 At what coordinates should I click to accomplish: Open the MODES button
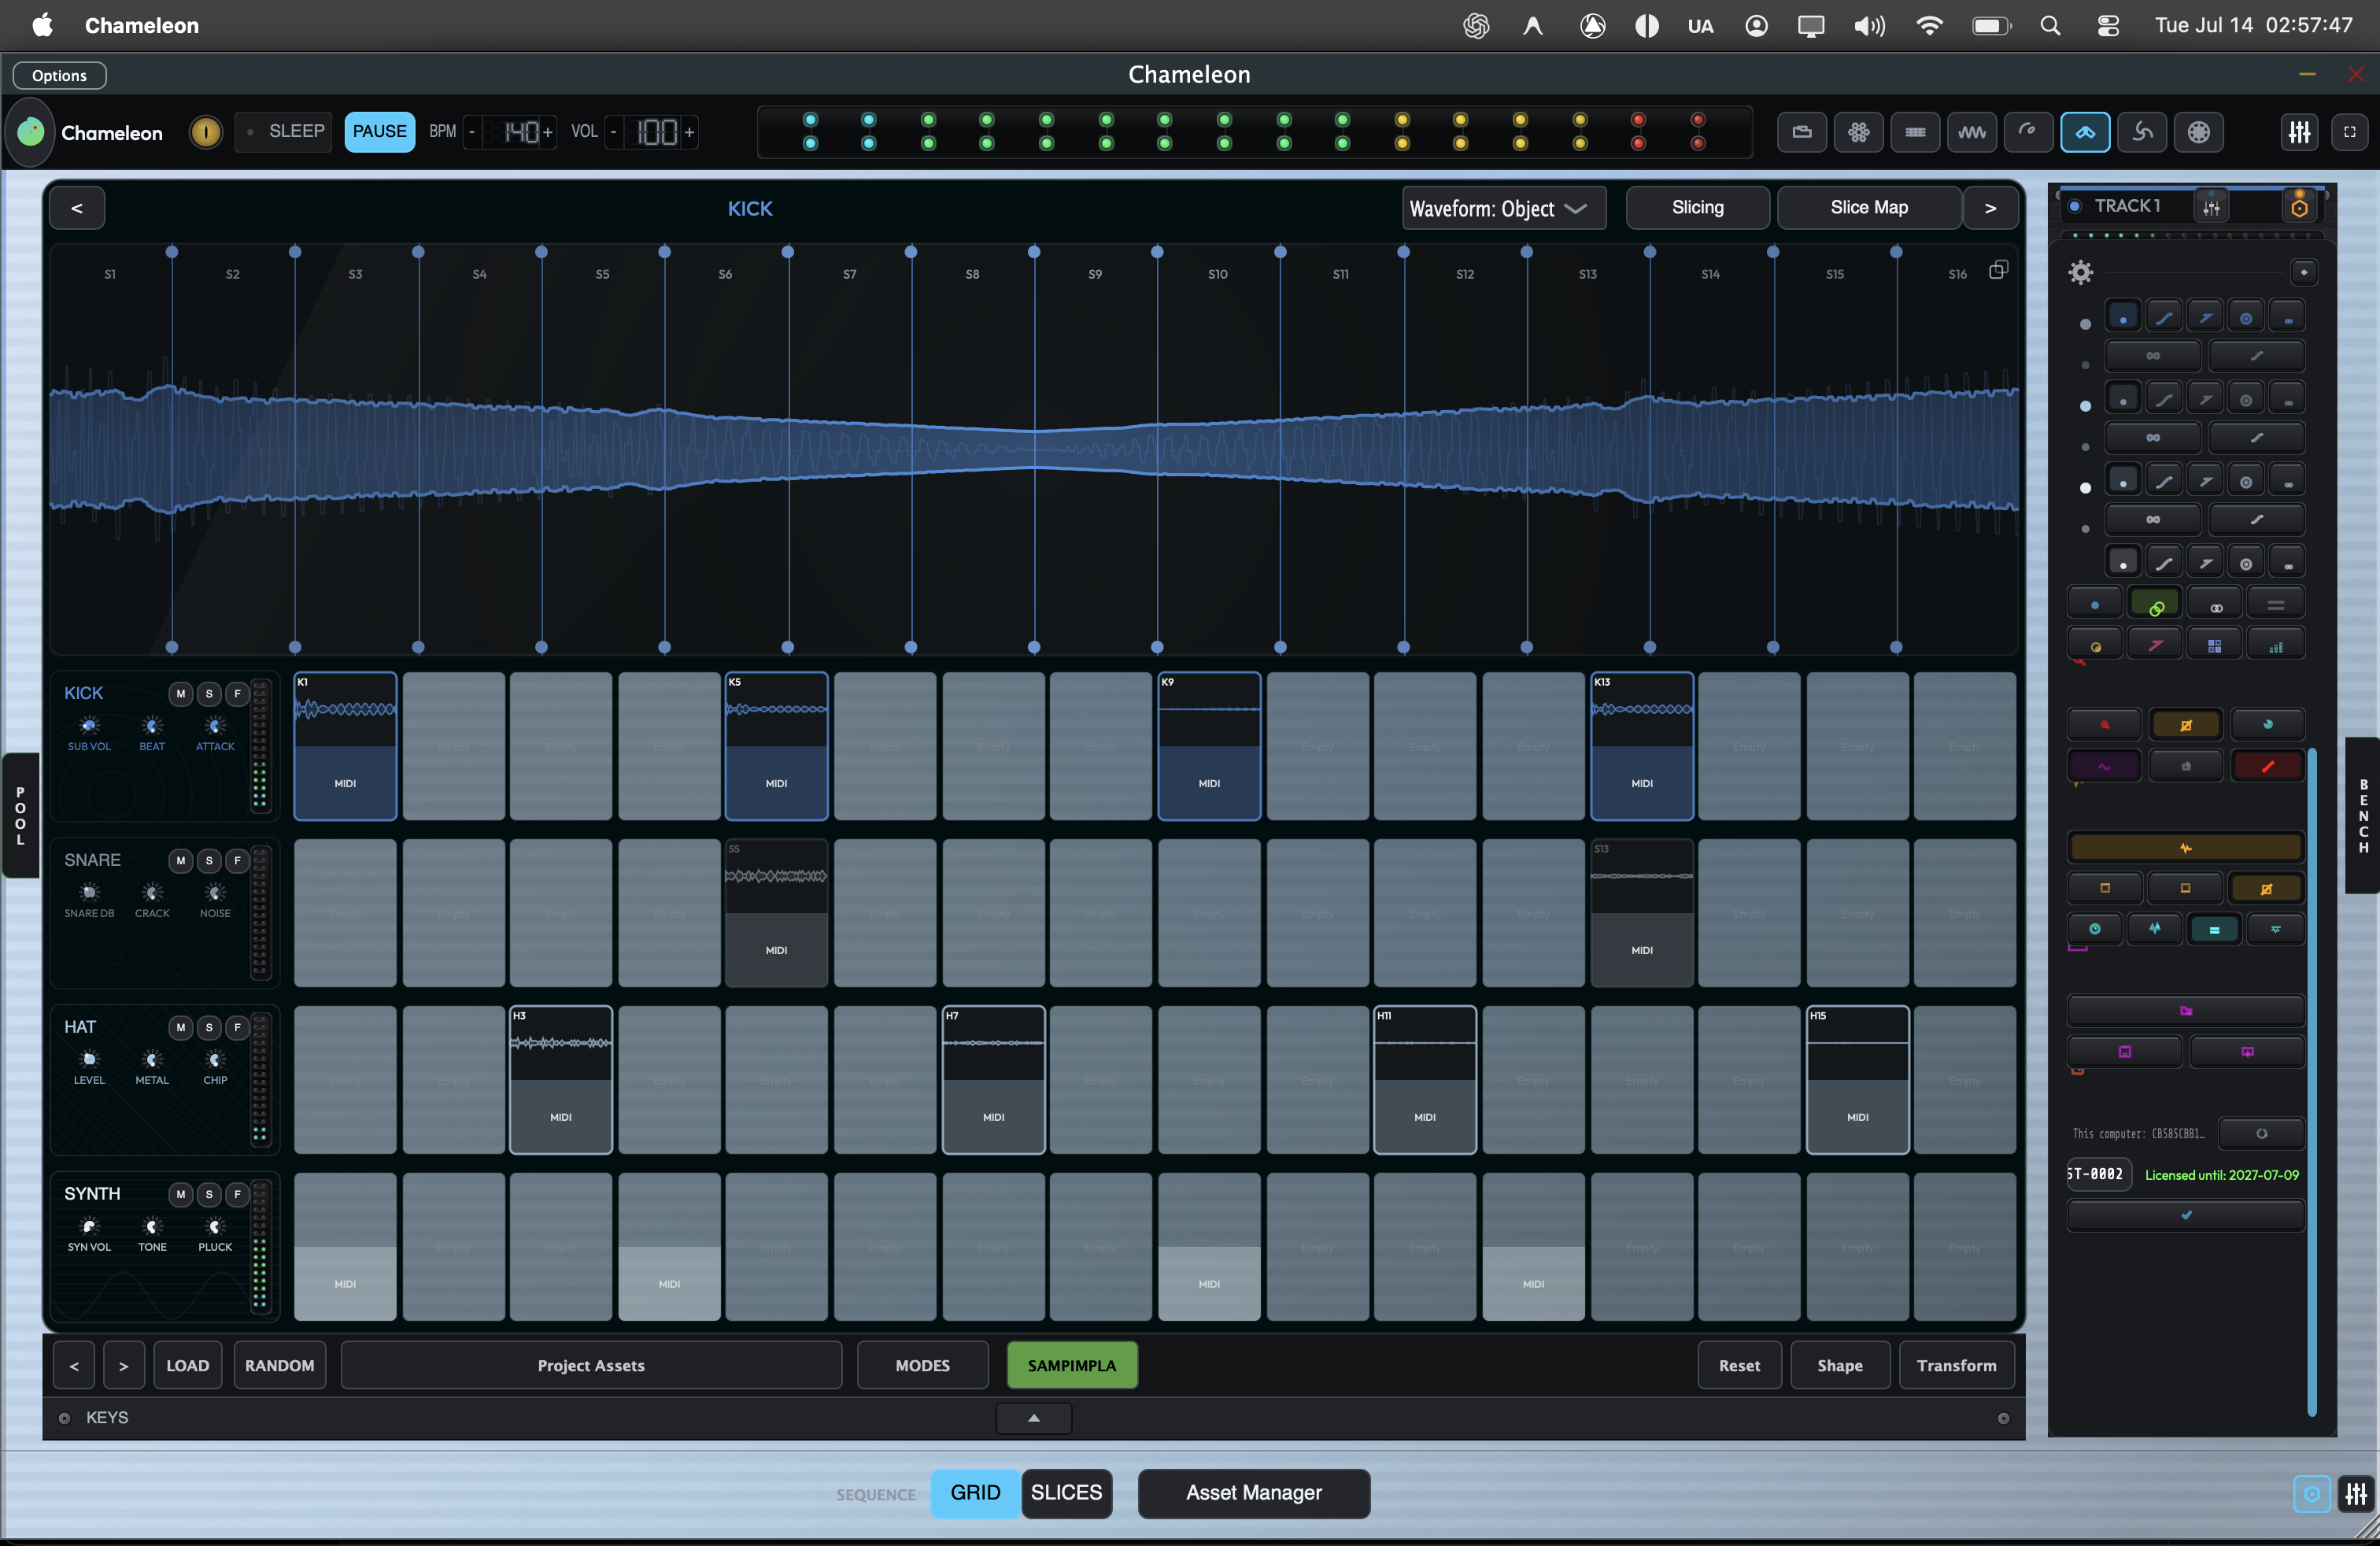click(922, 1365)
